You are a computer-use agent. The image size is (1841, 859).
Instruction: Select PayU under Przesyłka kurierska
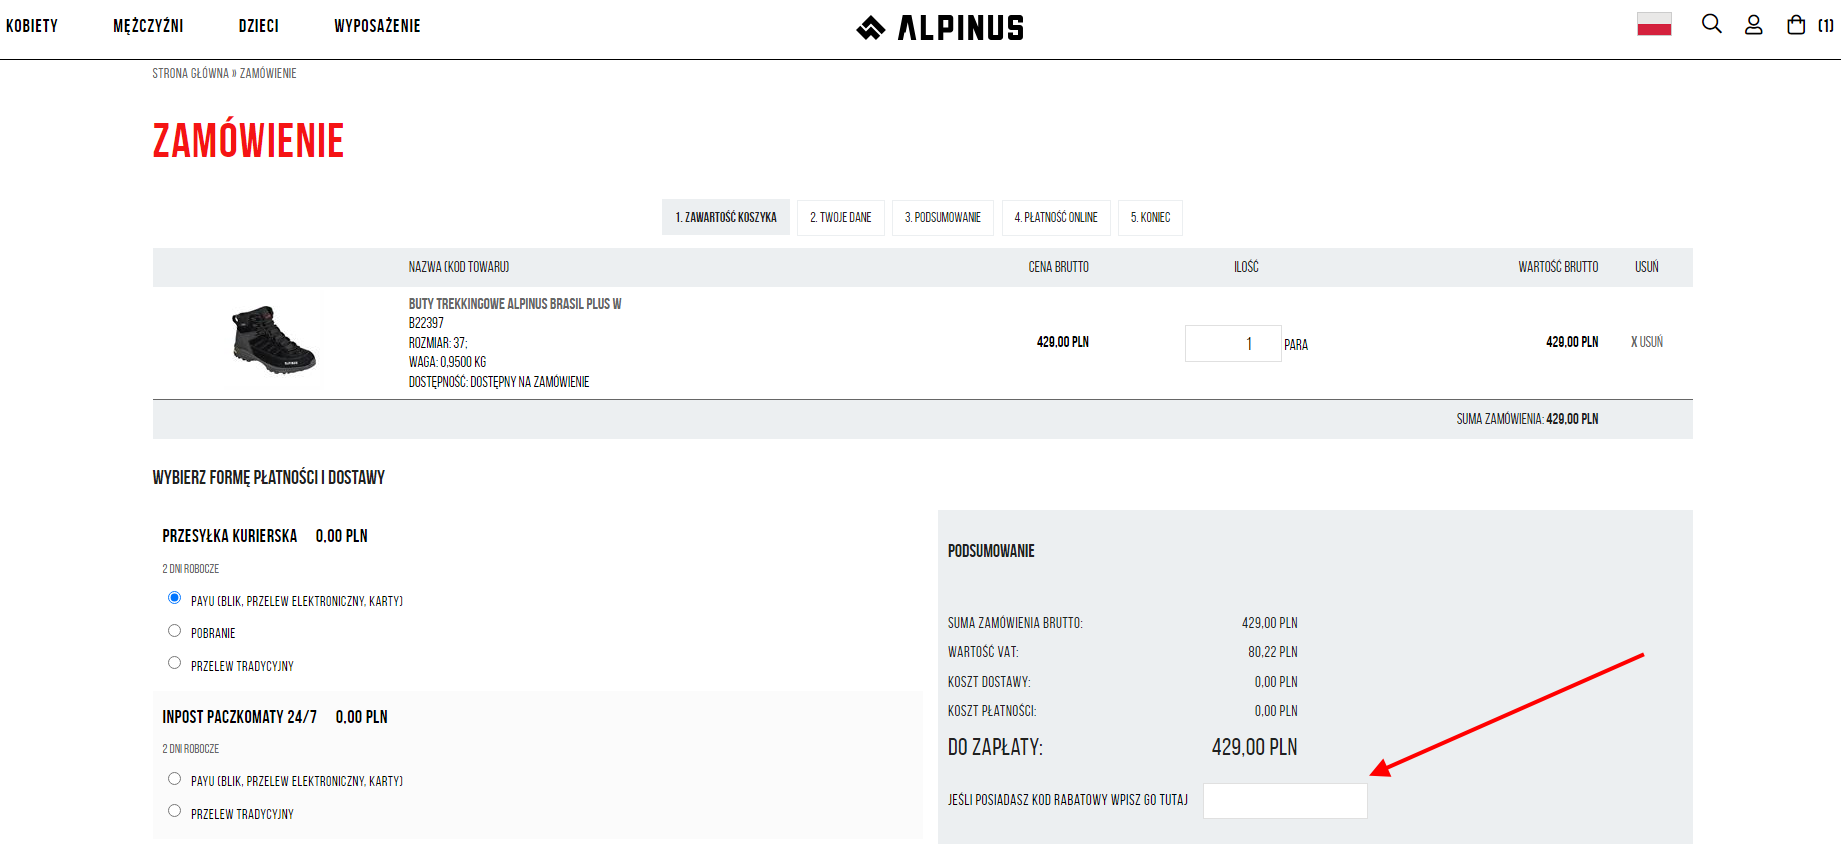[175, 598]
